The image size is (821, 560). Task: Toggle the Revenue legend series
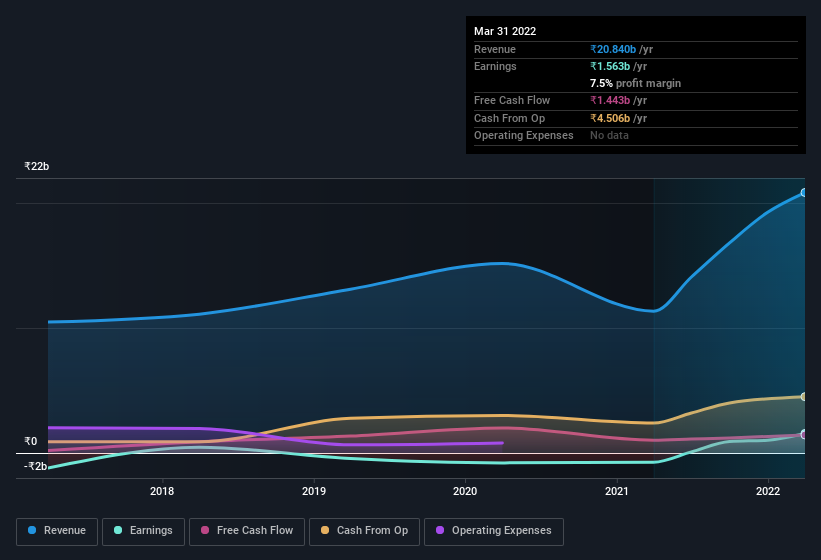tap(57, 531)
